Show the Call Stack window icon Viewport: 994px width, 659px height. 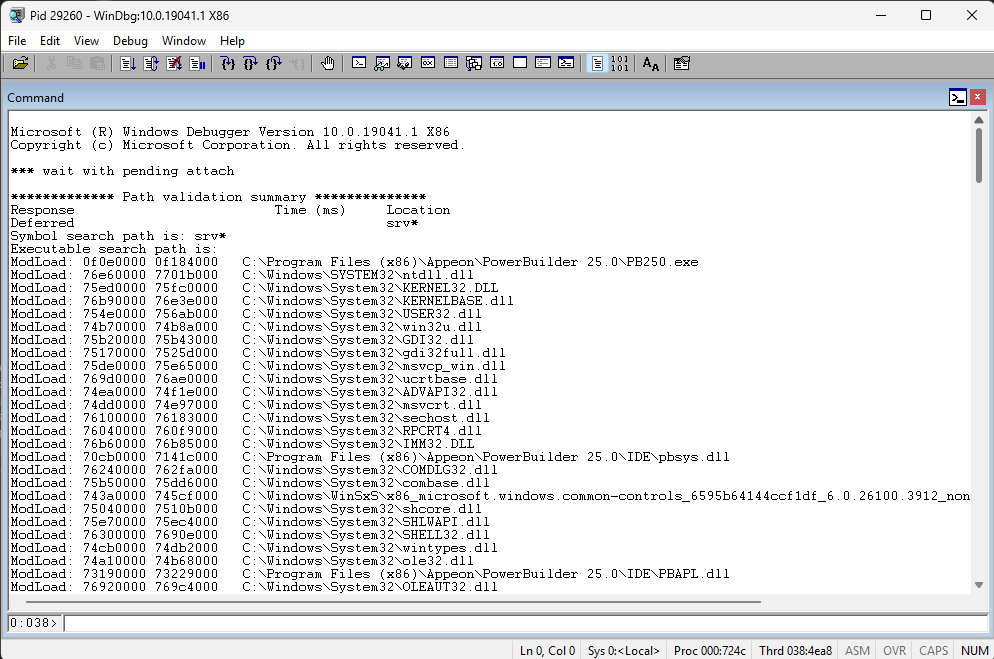474,63
